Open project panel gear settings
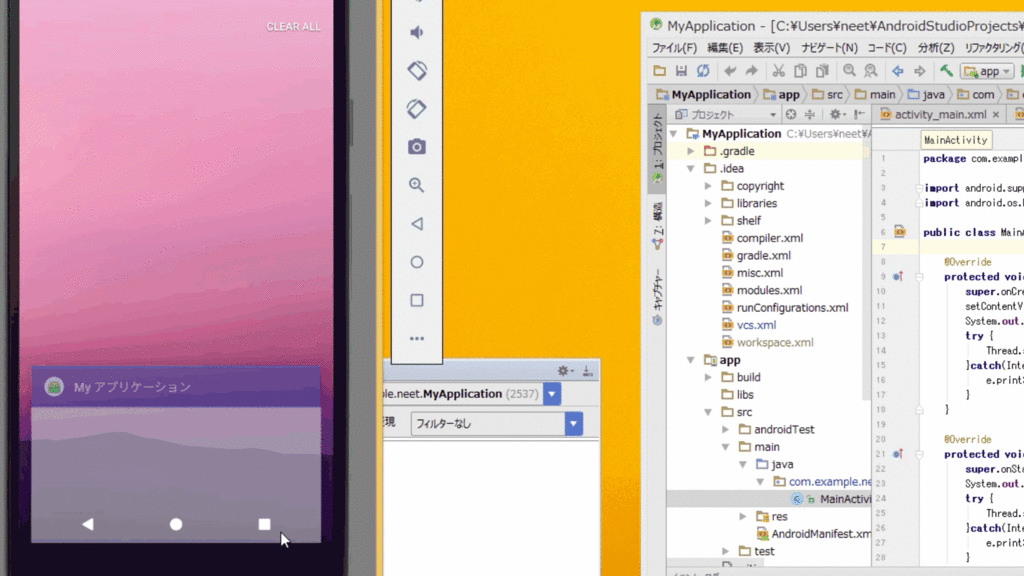 (x=836, y=115)
